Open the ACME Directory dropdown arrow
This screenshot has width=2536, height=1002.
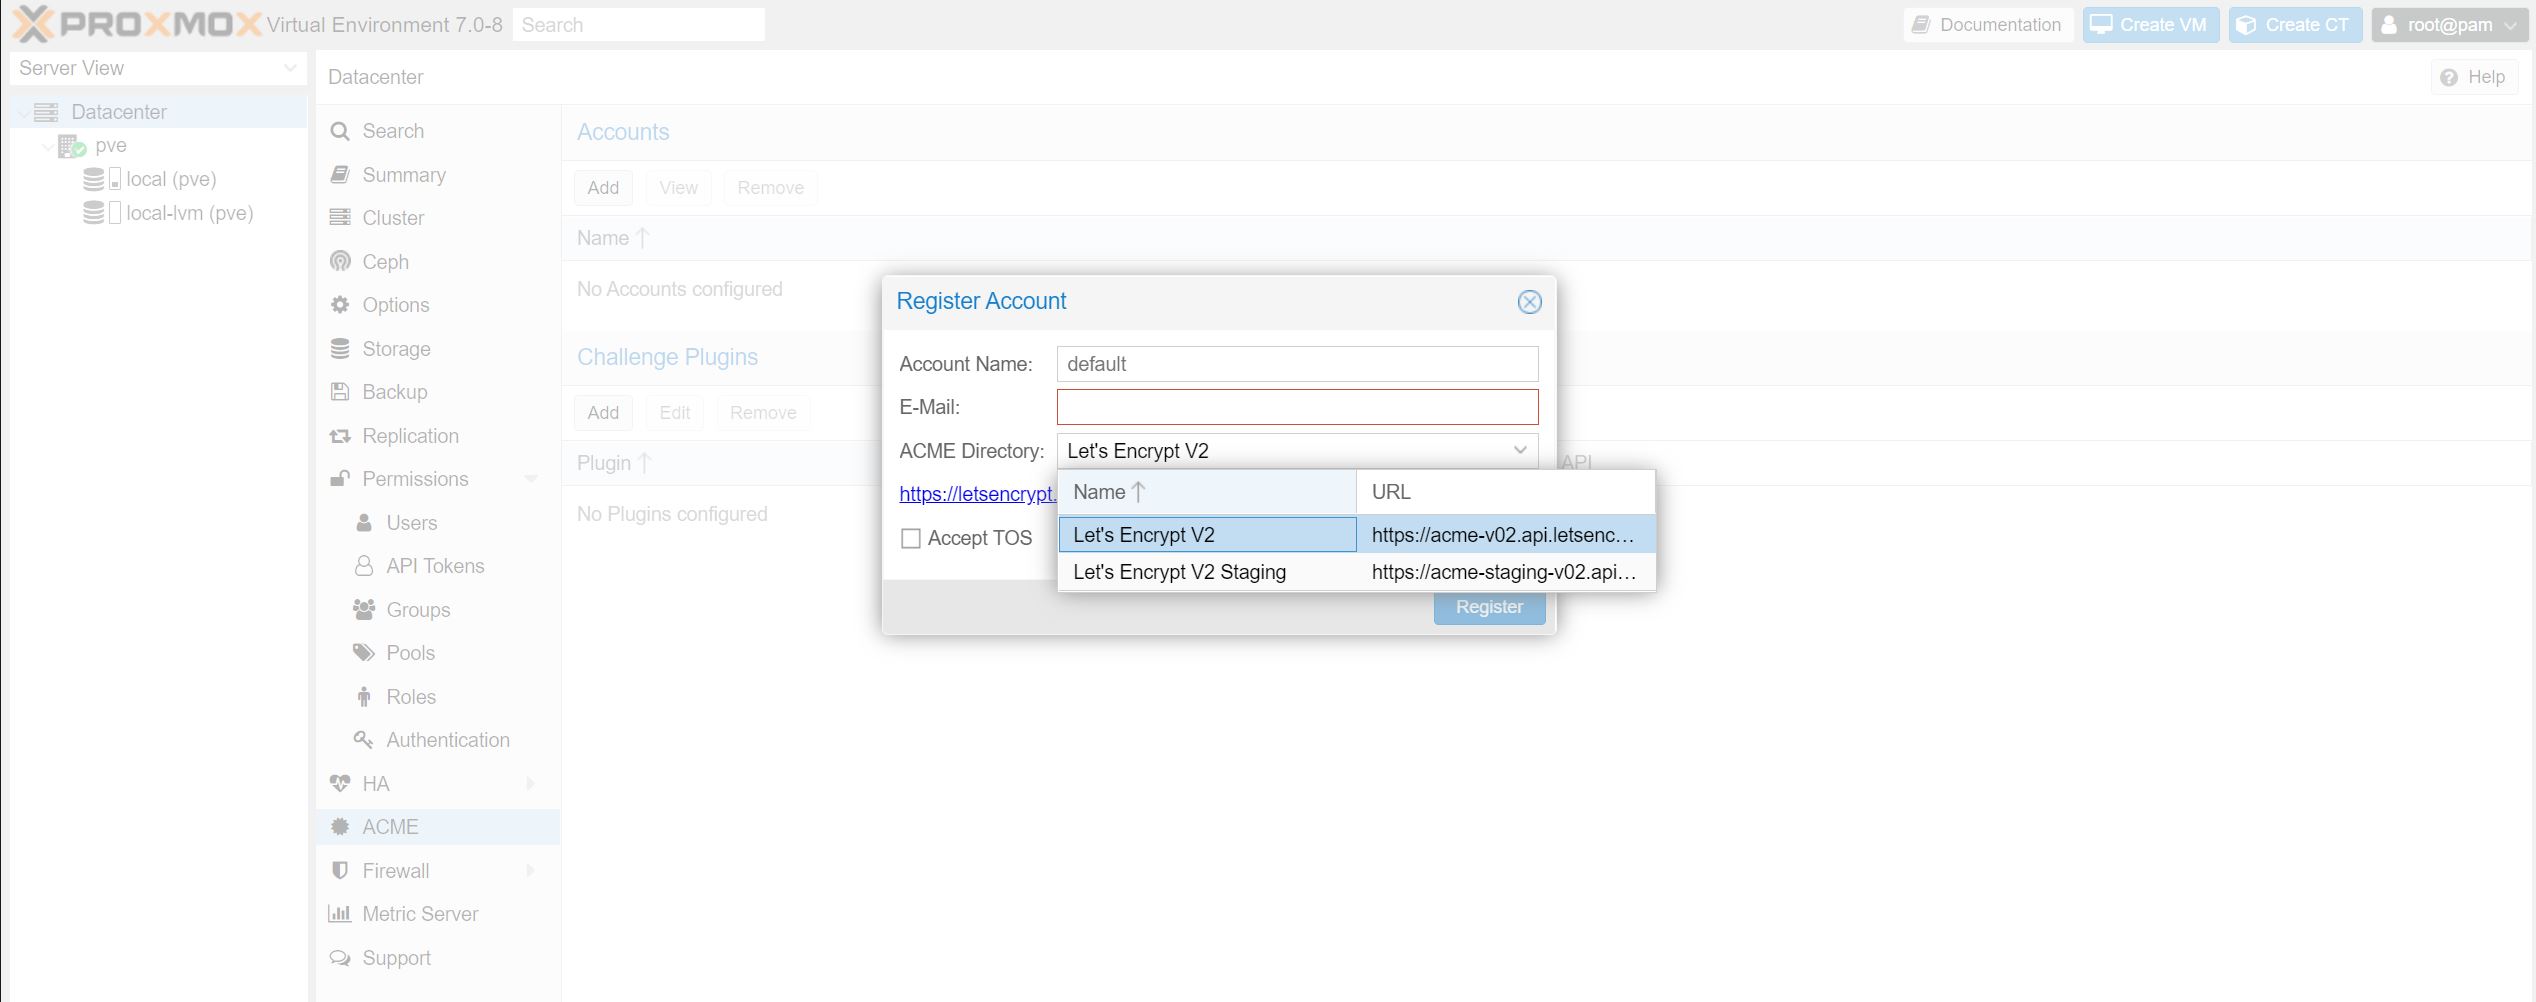1519,451
